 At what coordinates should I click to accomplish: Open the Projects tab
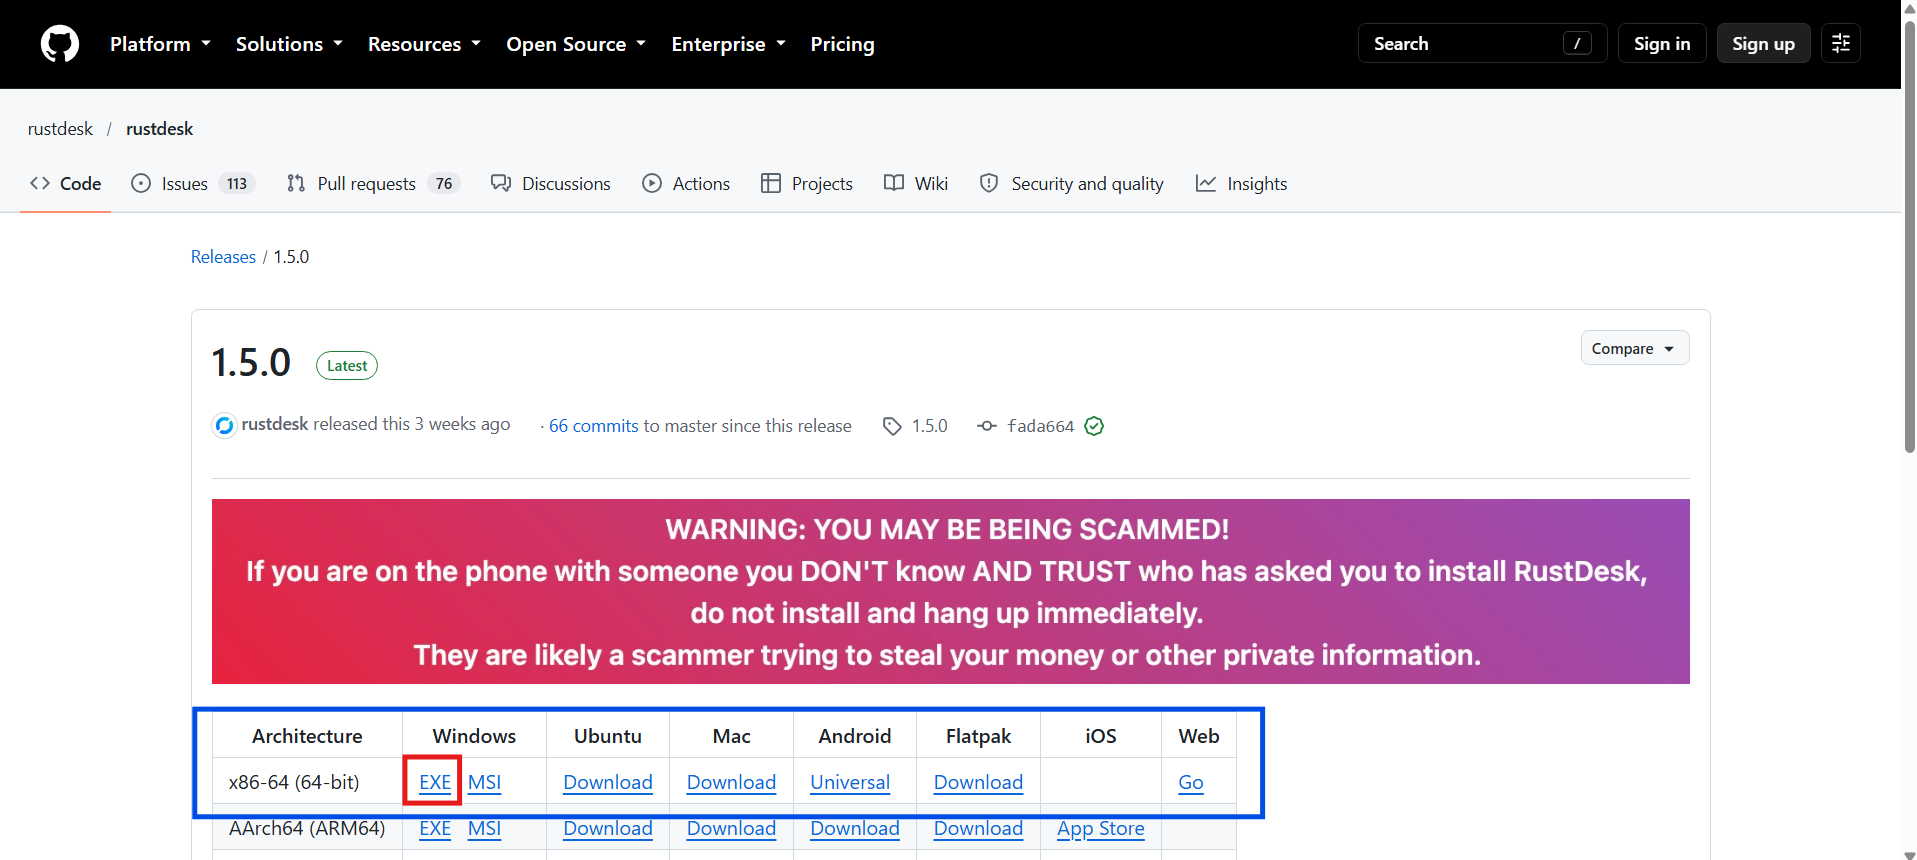click(806, 183)
